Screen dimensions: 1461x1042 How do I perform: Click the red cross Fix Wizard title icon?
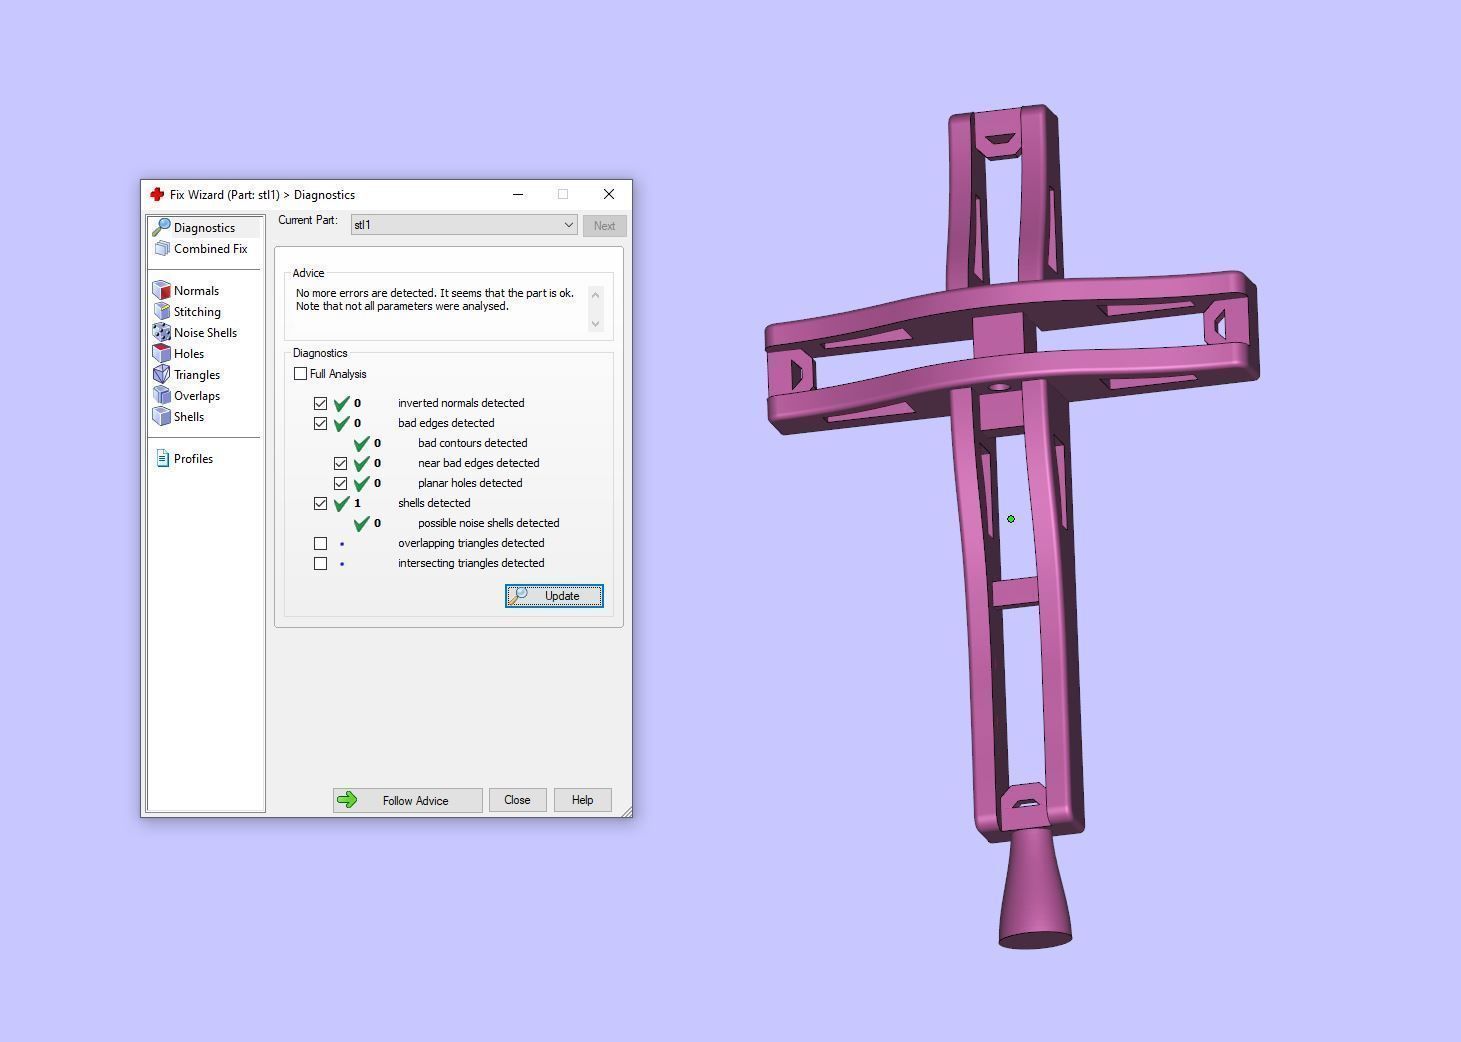coord(157,194)
